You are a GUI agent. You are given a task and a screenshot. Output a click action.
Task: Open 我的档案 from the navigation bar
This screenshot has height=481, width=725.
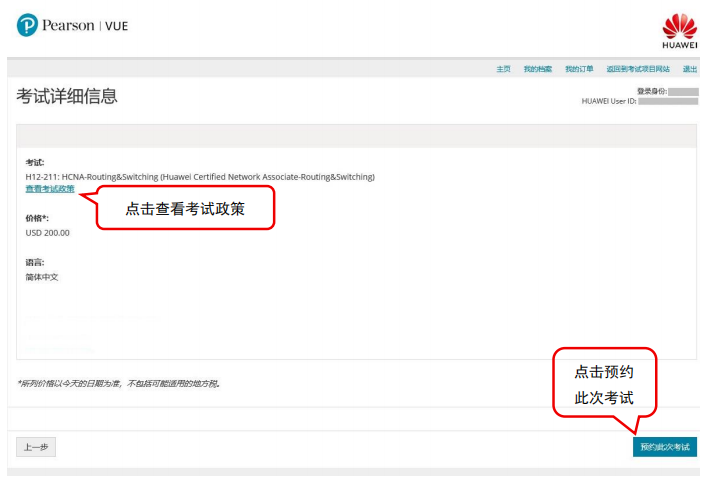click(x=537, y=69)
